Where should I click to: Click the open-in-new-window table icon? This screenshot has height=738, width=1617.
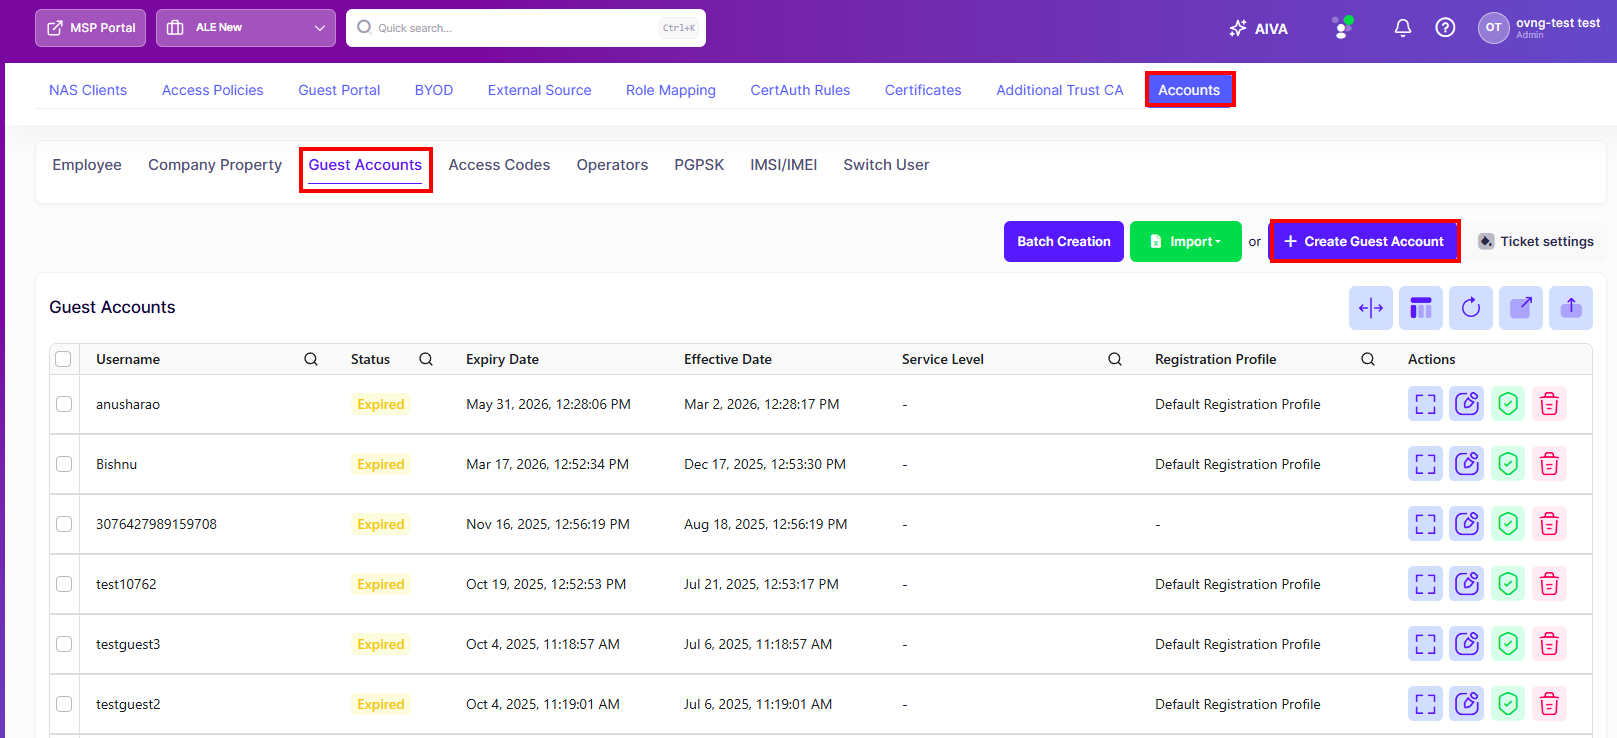coord(1521,308)
